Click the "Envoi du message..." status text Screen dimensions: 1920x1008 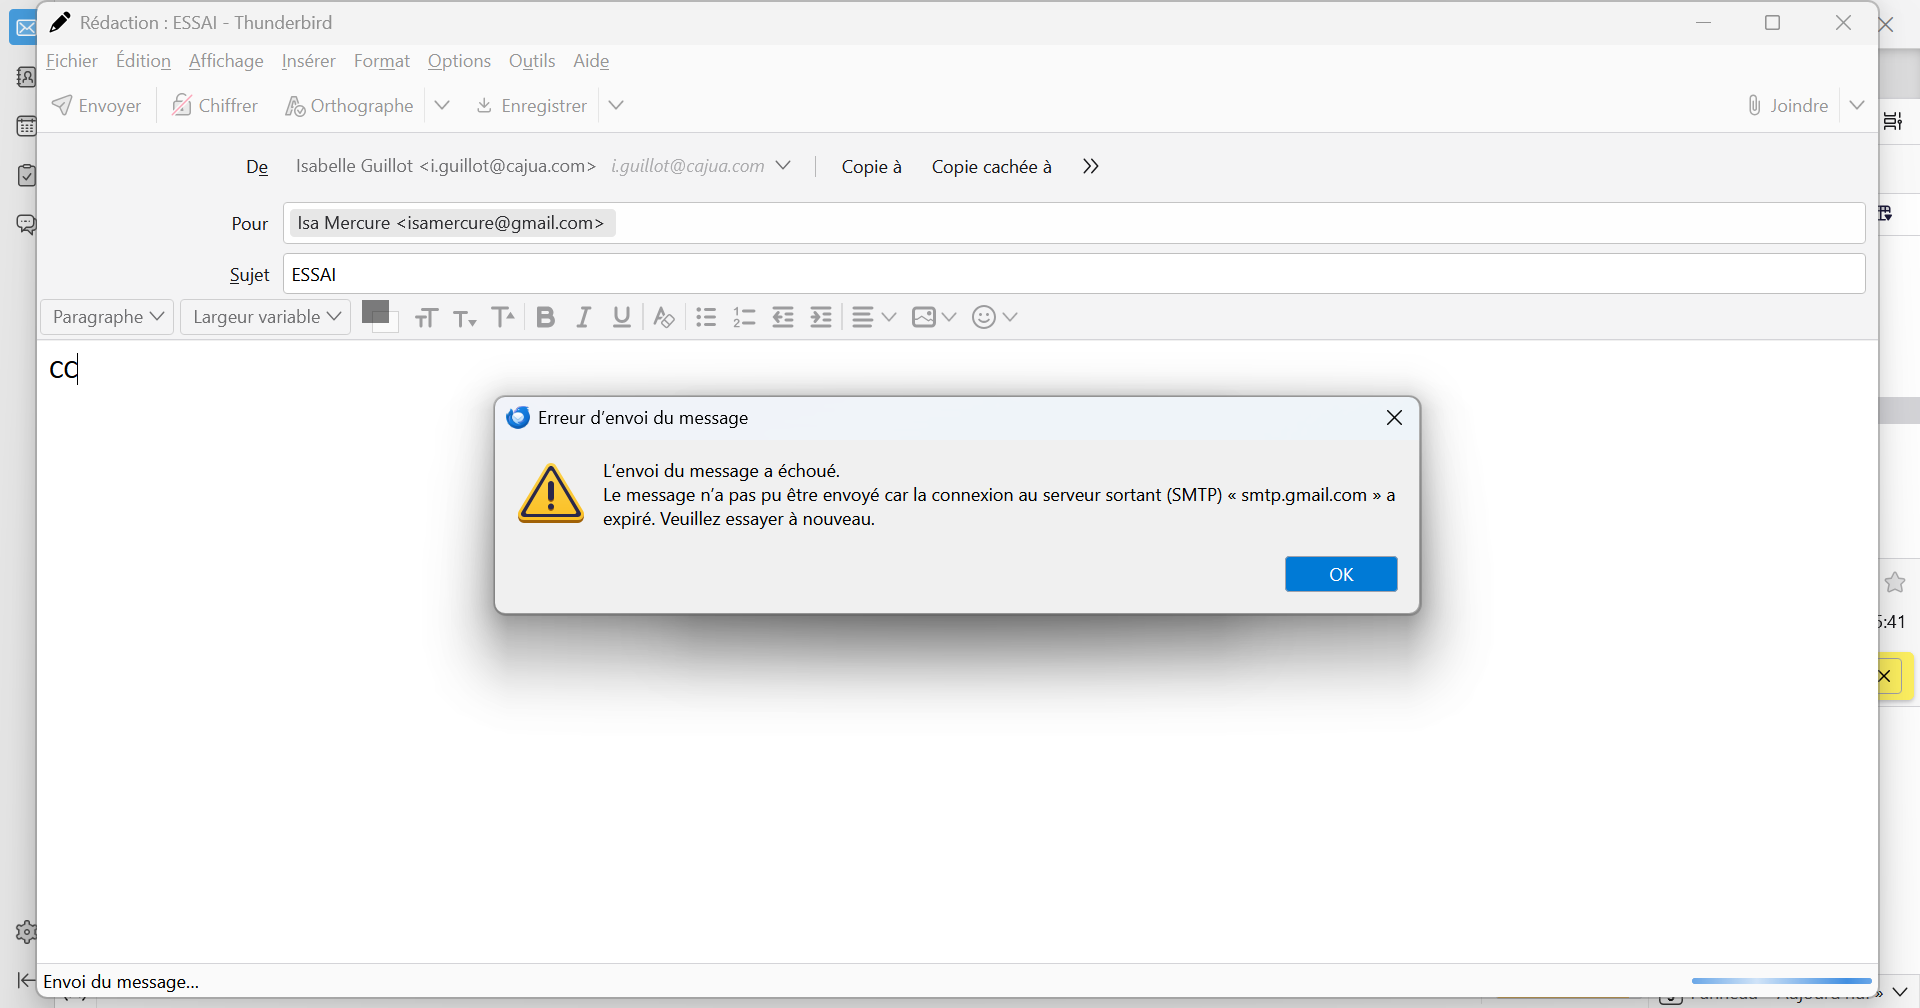[121, 982]
